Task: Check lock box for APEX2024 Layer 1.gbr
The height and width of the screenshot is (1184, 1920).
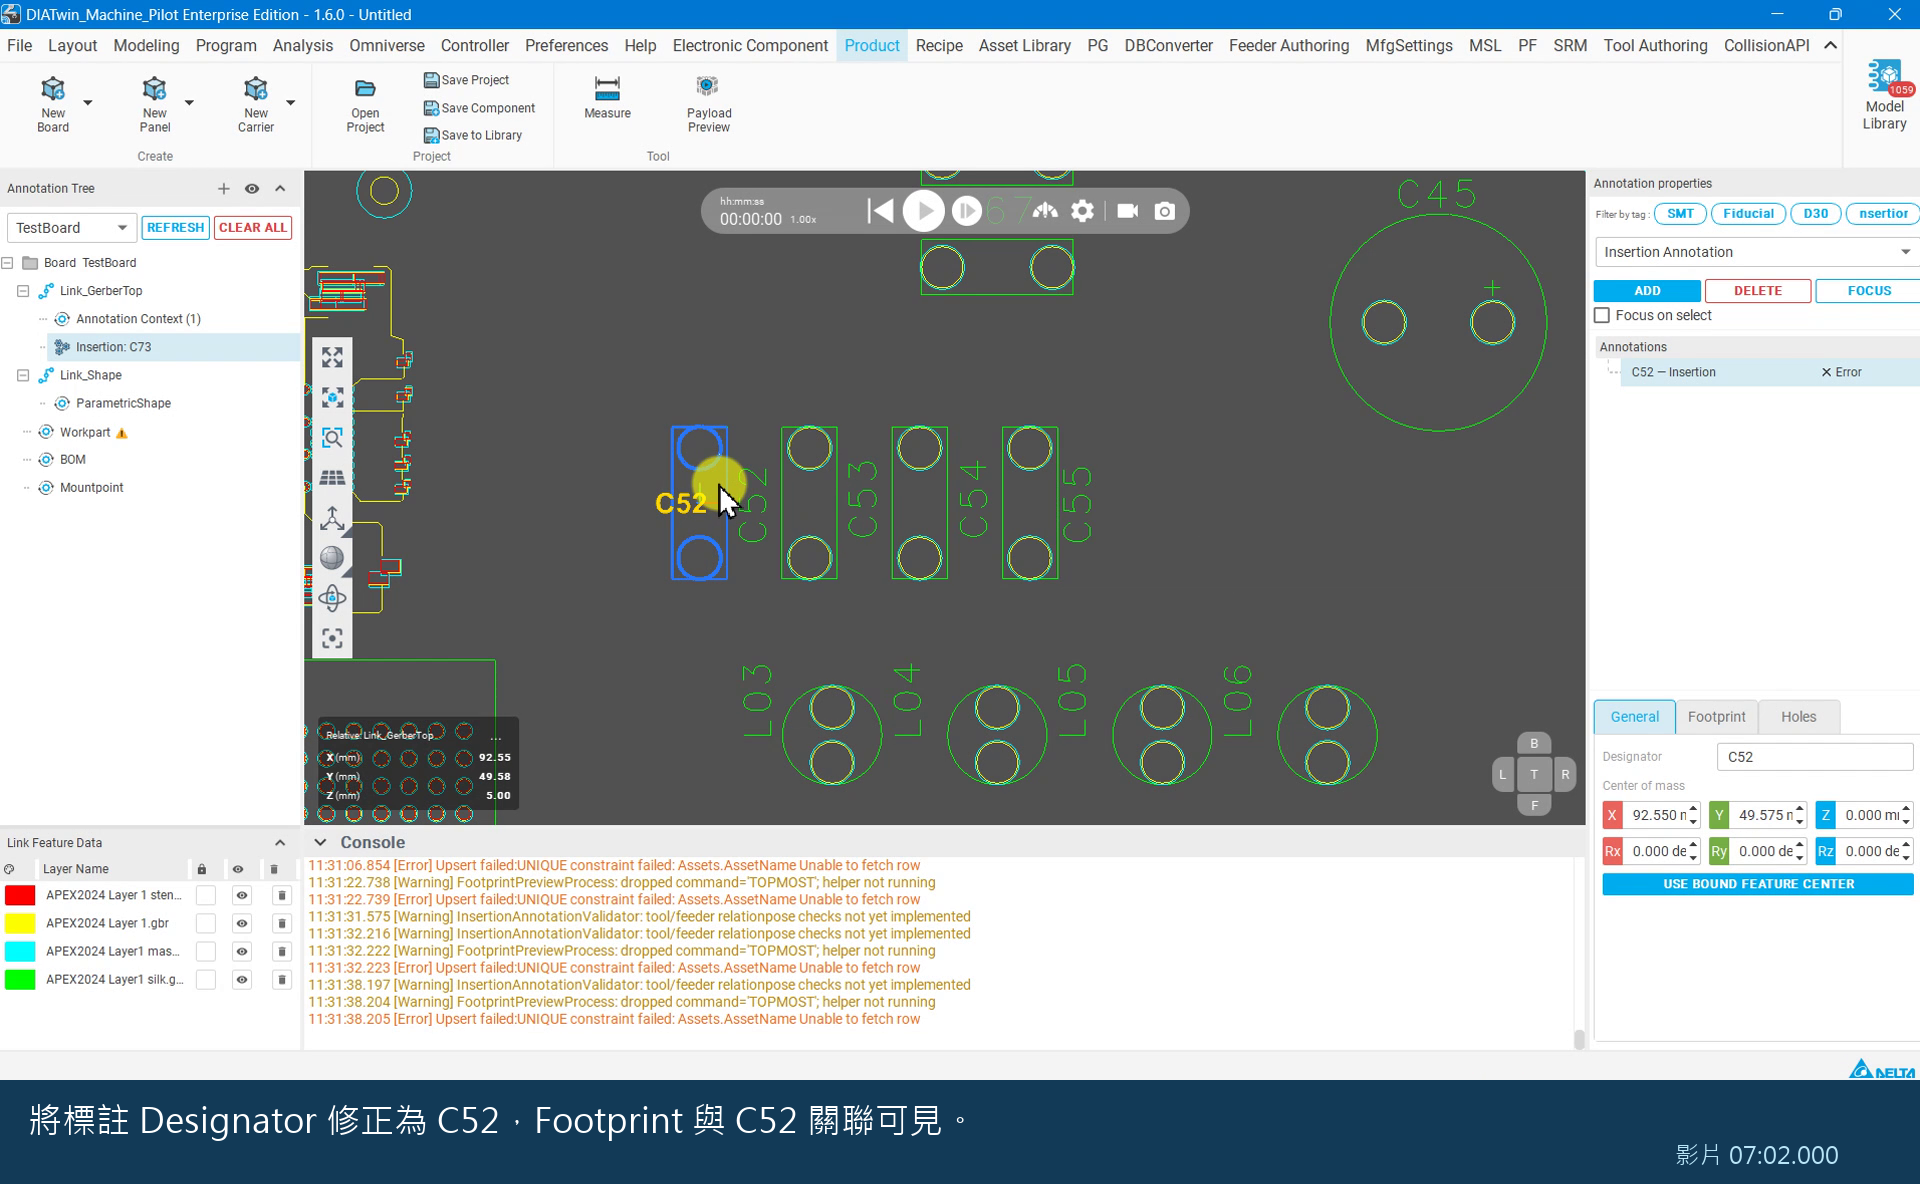Action: tap(205, 924)
